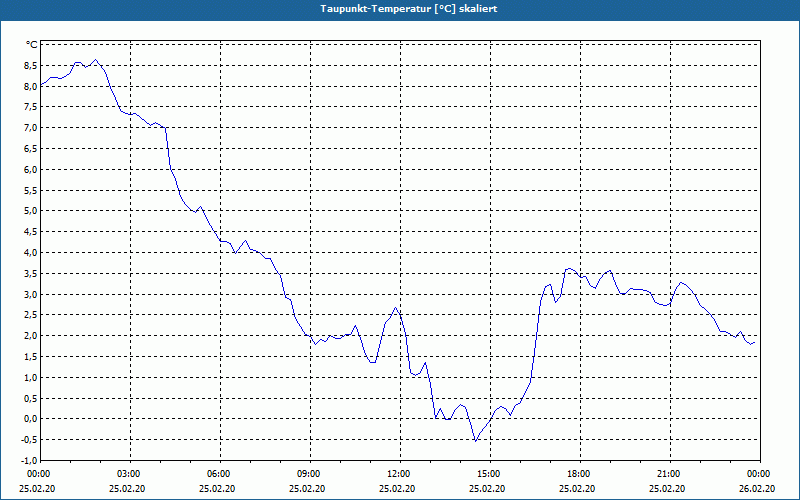The width and height of the screenshot is (800, 500).
Task: Click the "25.02.20" date under 15:00
Action: pyautogui.click(x=488, y=488)
